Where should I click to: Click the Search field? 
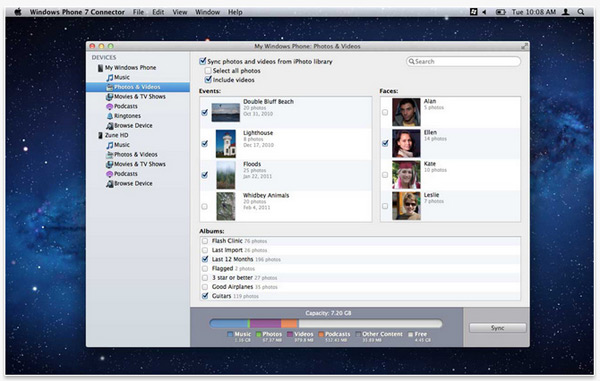(x=463, y=61)
